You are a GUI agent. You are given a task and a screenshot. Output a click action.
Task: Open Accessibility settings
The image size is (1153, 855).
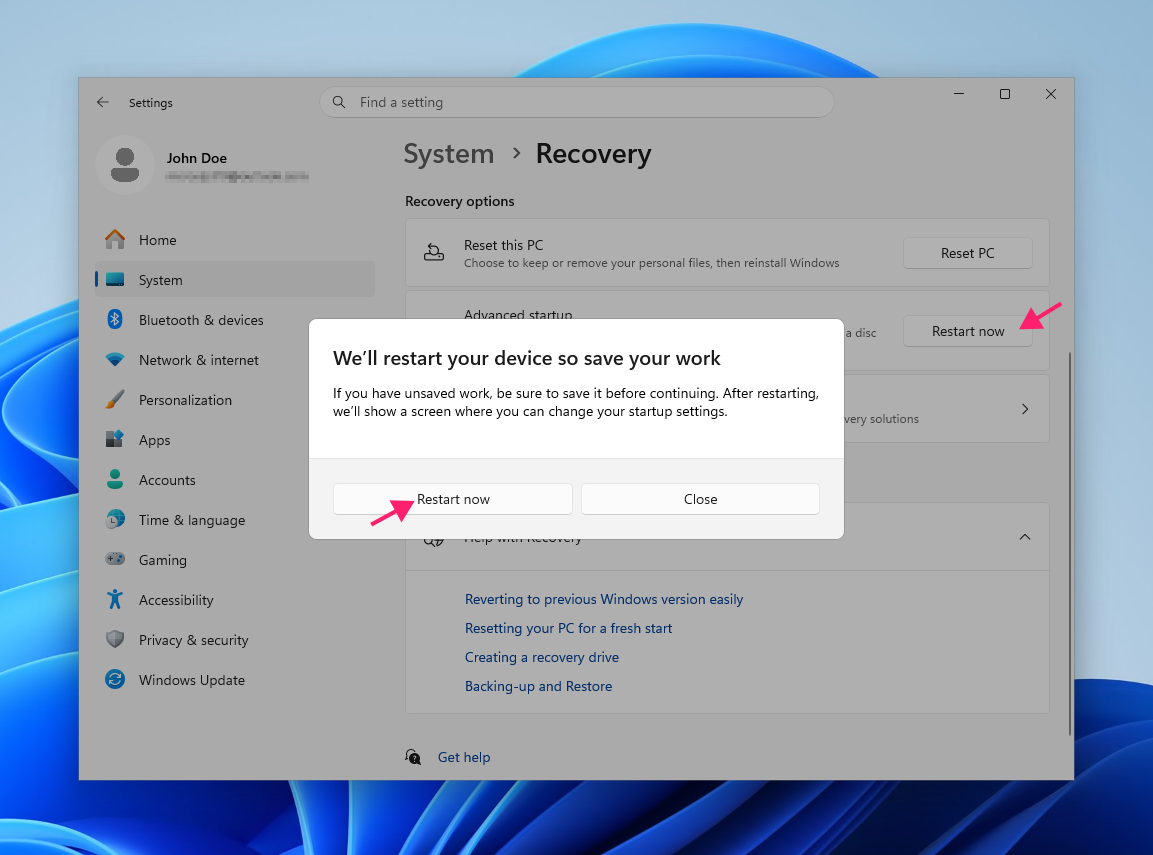click(235, 600)
